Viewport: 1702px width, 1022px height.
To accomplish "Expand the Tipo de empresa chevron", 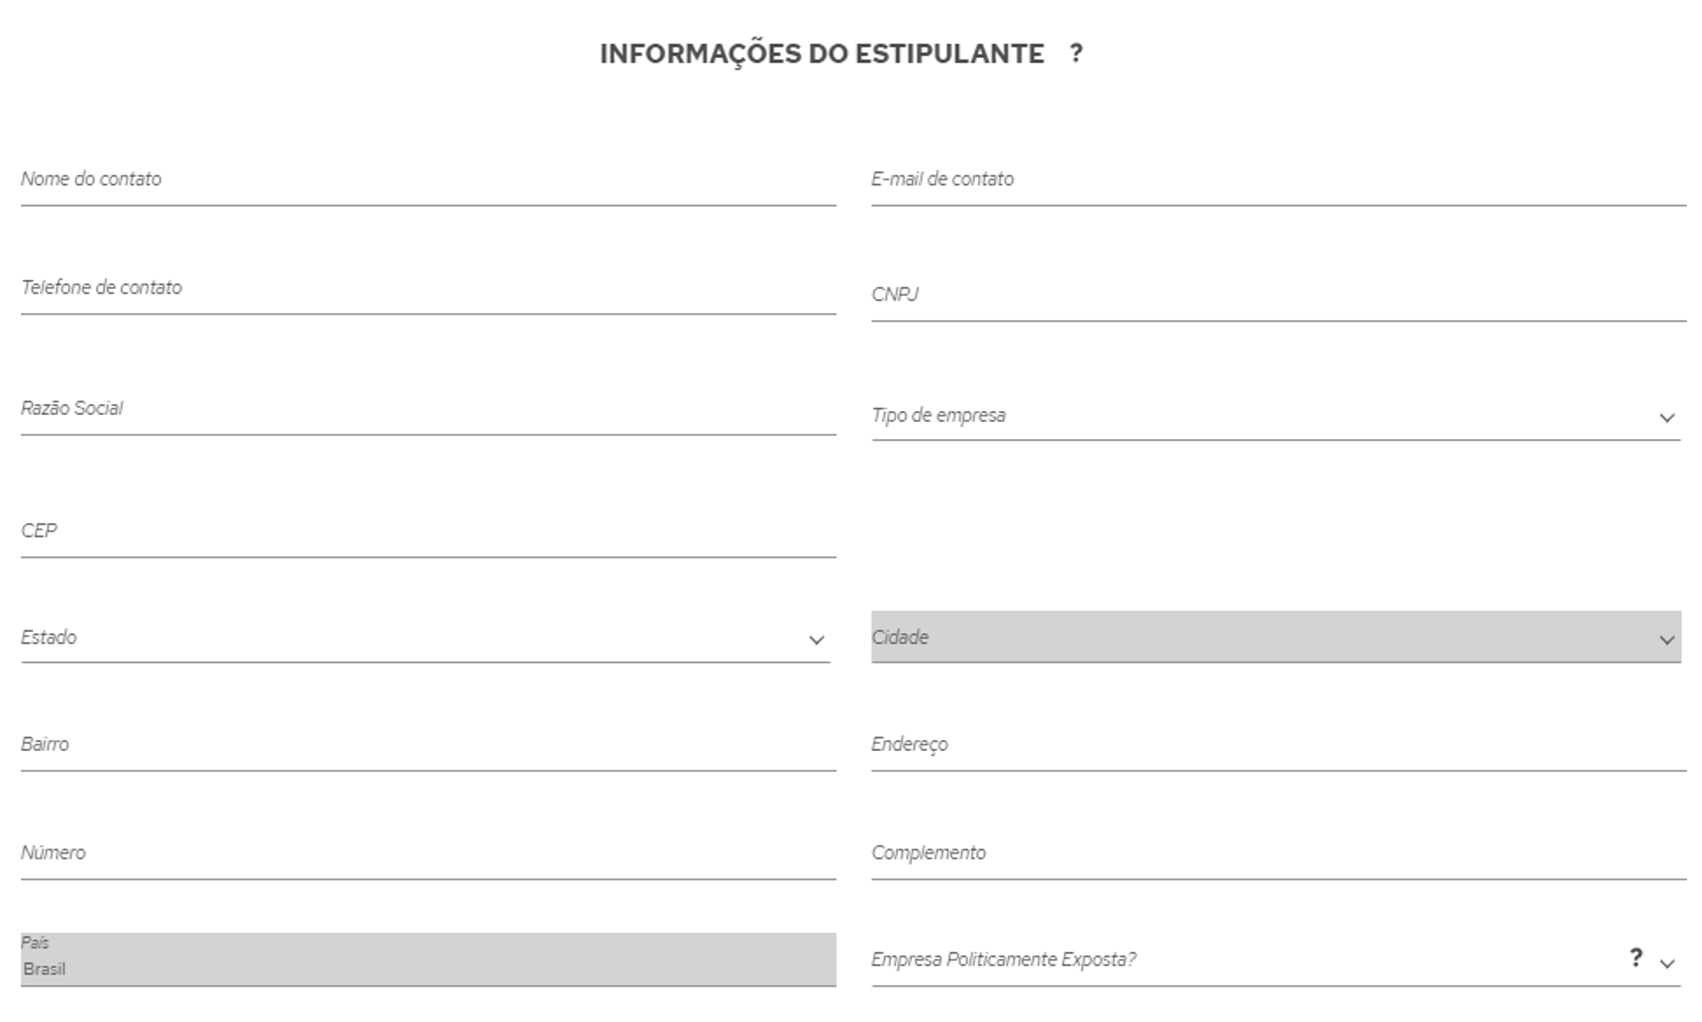I will (1666, 418).
